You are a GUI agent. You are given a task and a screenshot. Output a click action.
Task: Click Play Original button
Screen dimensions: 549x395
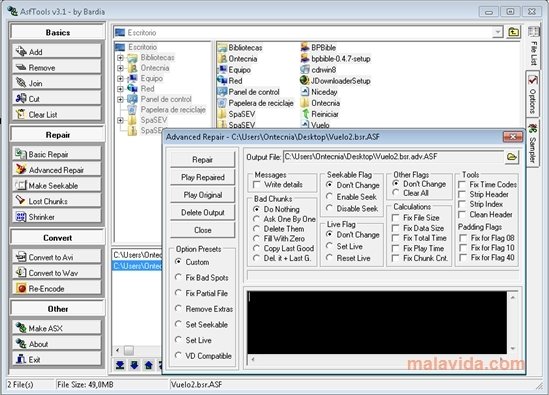[202, 195]
